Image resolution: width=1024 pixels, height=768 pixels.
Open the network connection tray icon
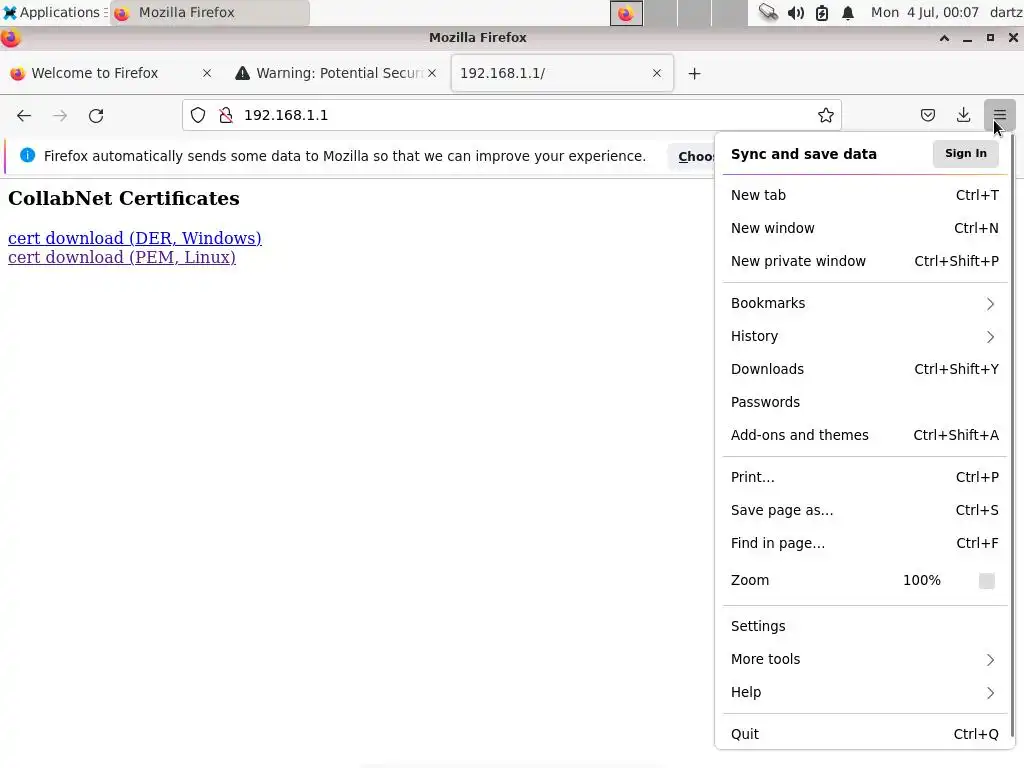coord(768,12)
